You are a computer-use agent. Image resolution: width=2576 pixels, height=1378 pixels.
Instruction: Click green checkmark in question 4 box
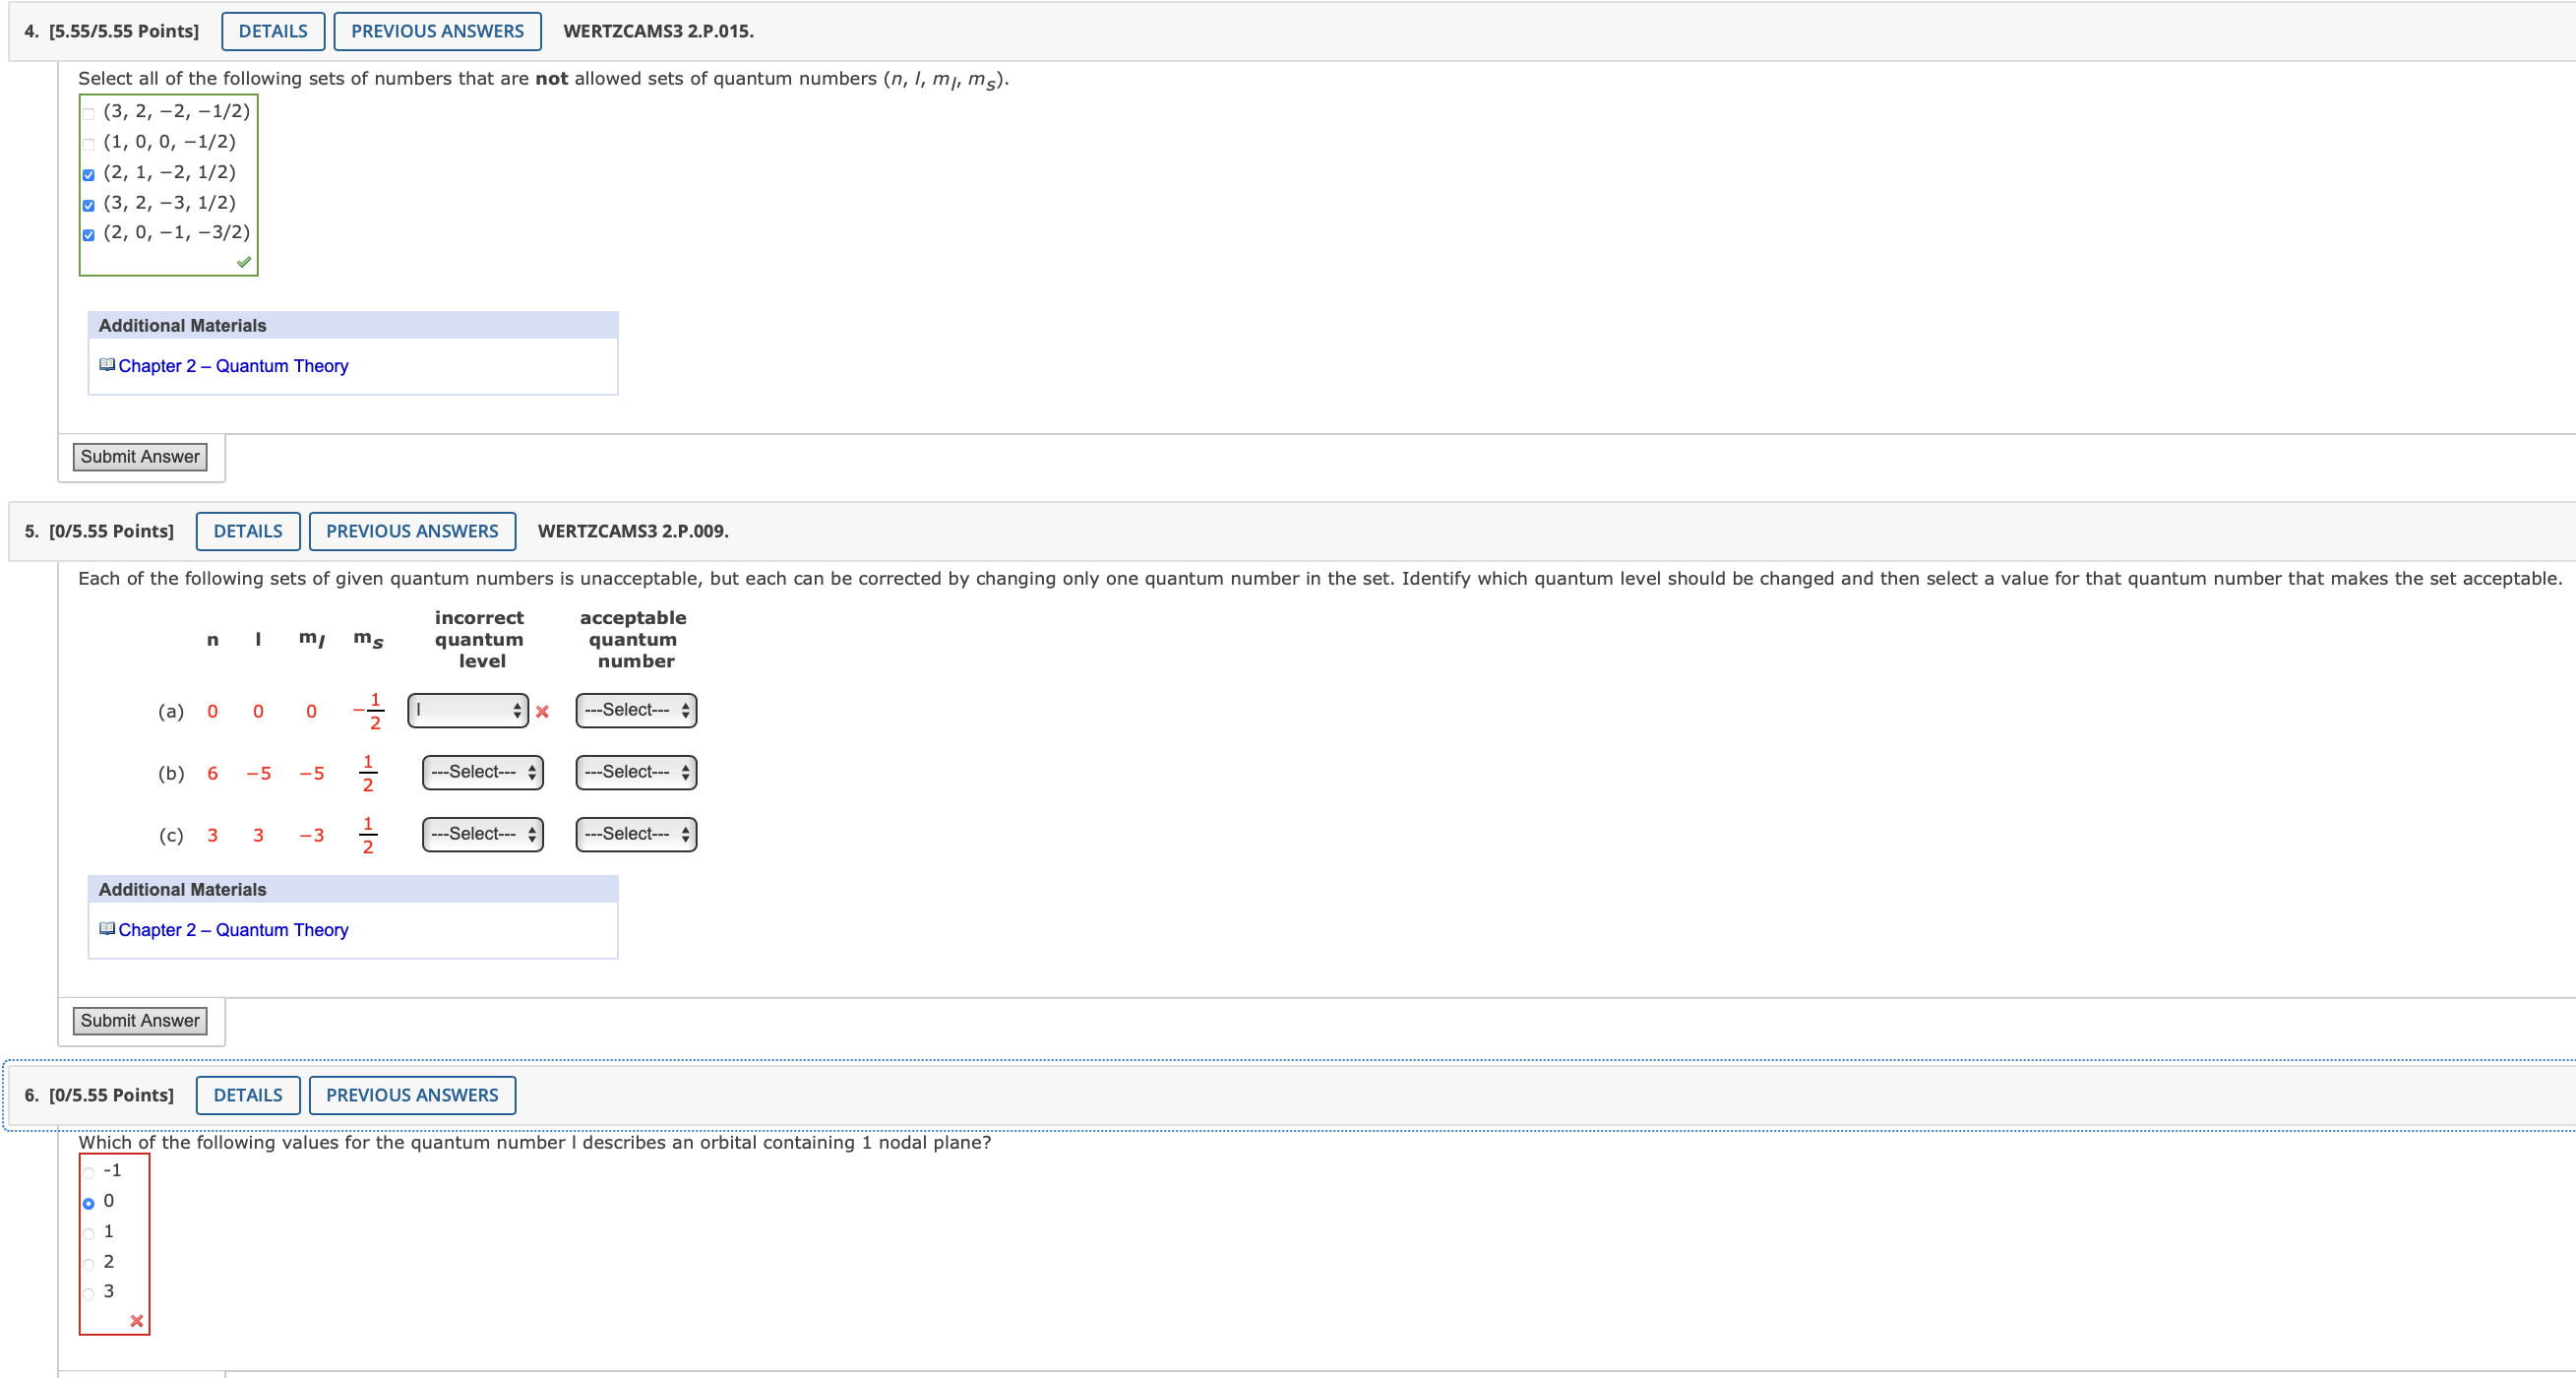click(x=243, y=262)
